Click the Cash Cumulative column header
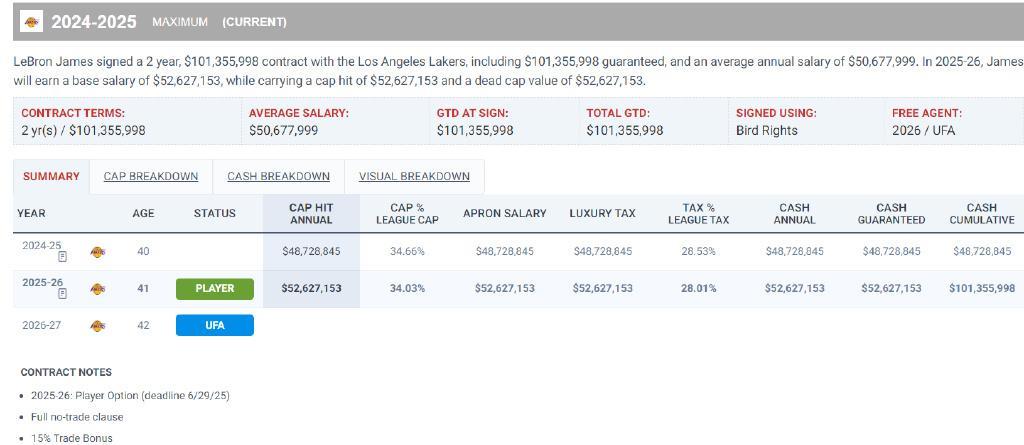Image resolution: width=1024 pixels, height=445 pixels. click(982, 214)
